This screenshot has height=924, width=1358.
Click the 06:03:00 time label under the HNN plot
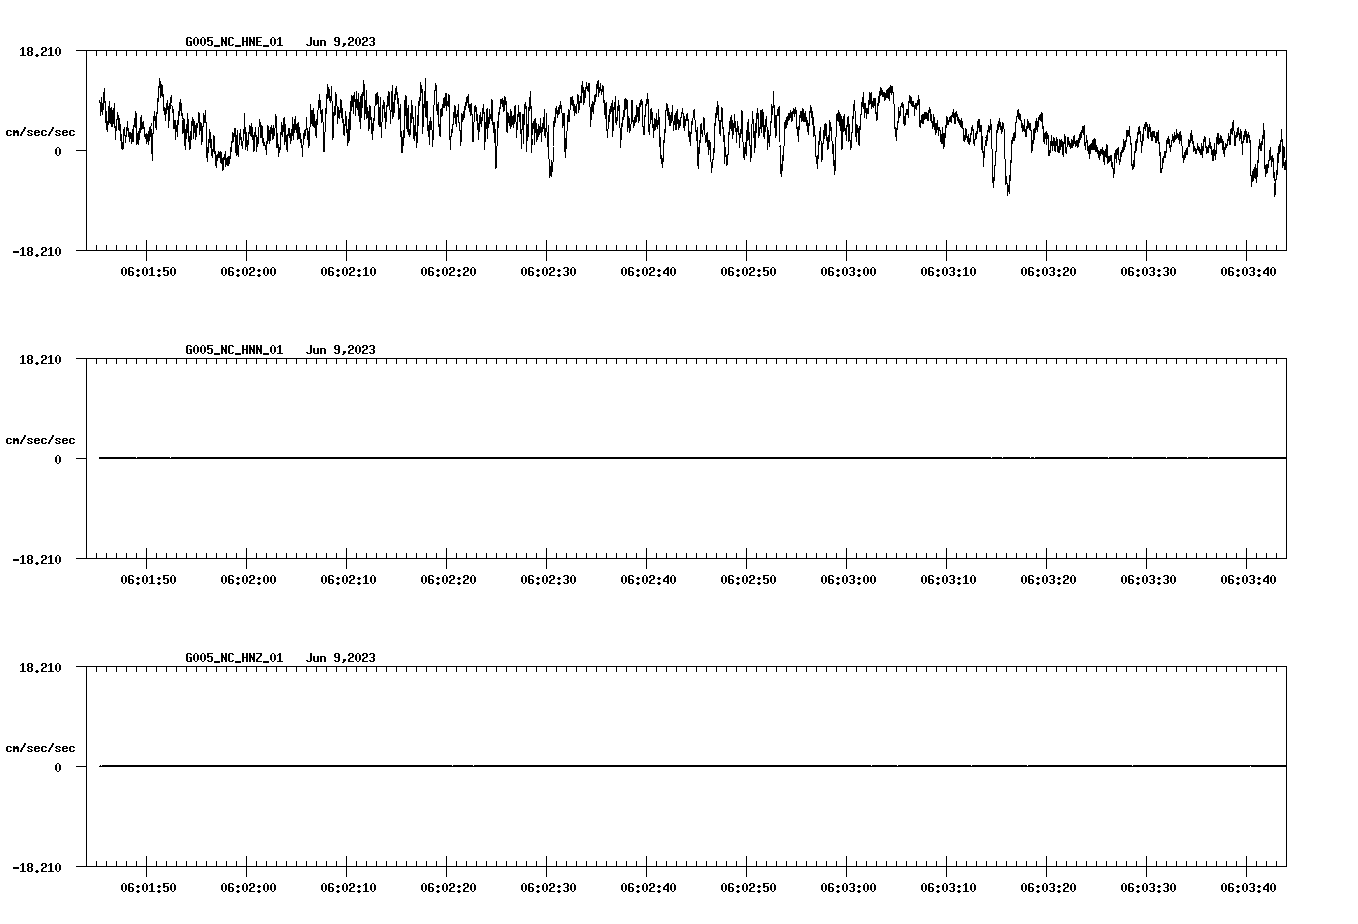click(x=848, y=580)
